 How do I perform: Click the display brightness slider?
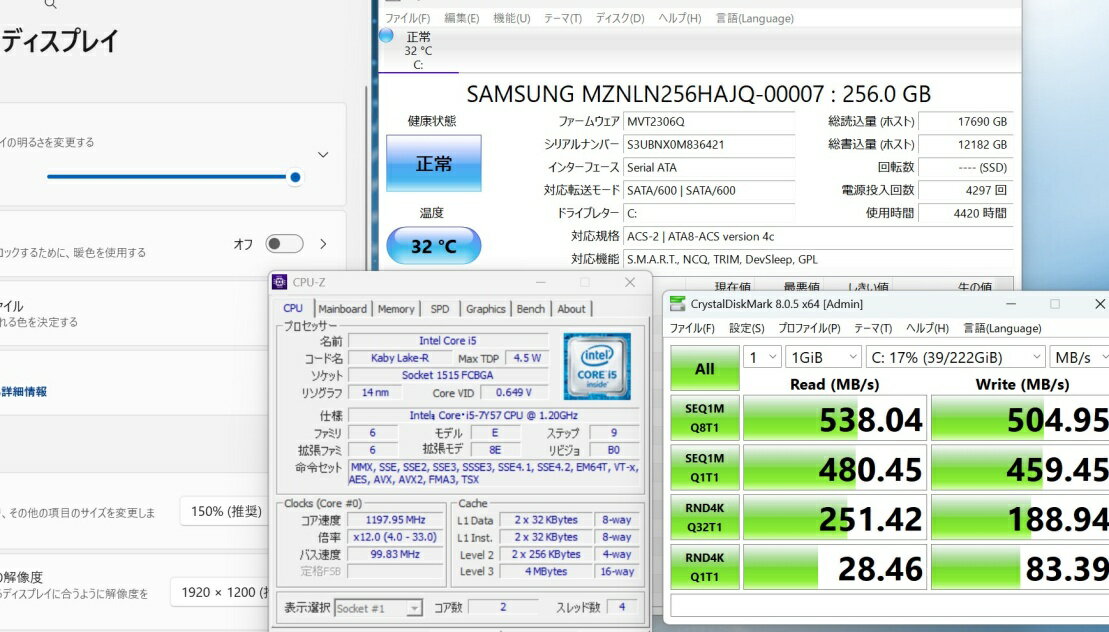pos(170,177)
